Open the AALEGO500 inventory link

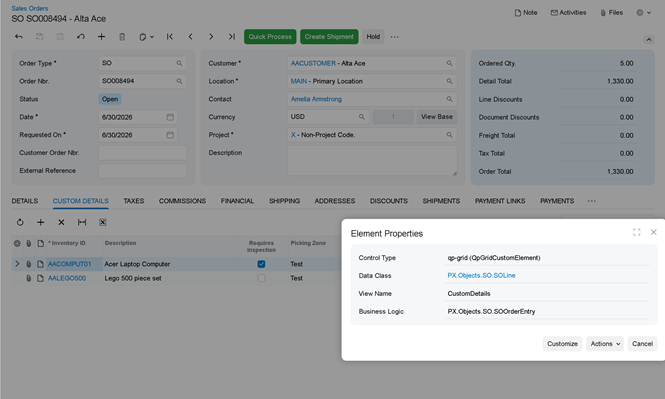click(67, 278)
